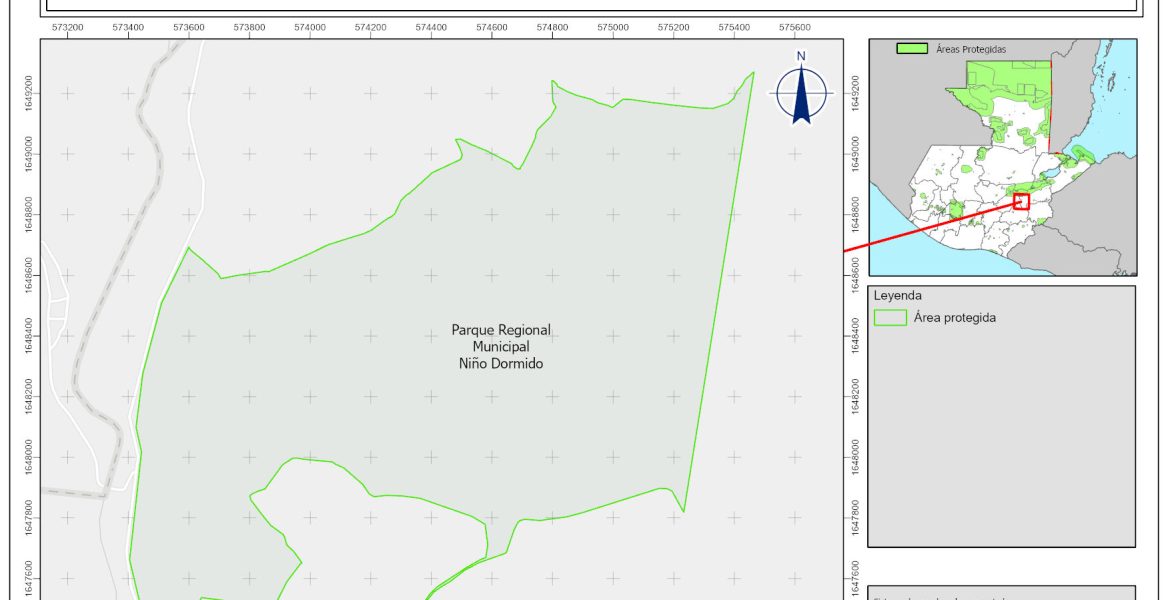The height and width of the screenshot is (600, 1170).
Task: Click the small street block on left map edge
Action: (x=56, y=308)
